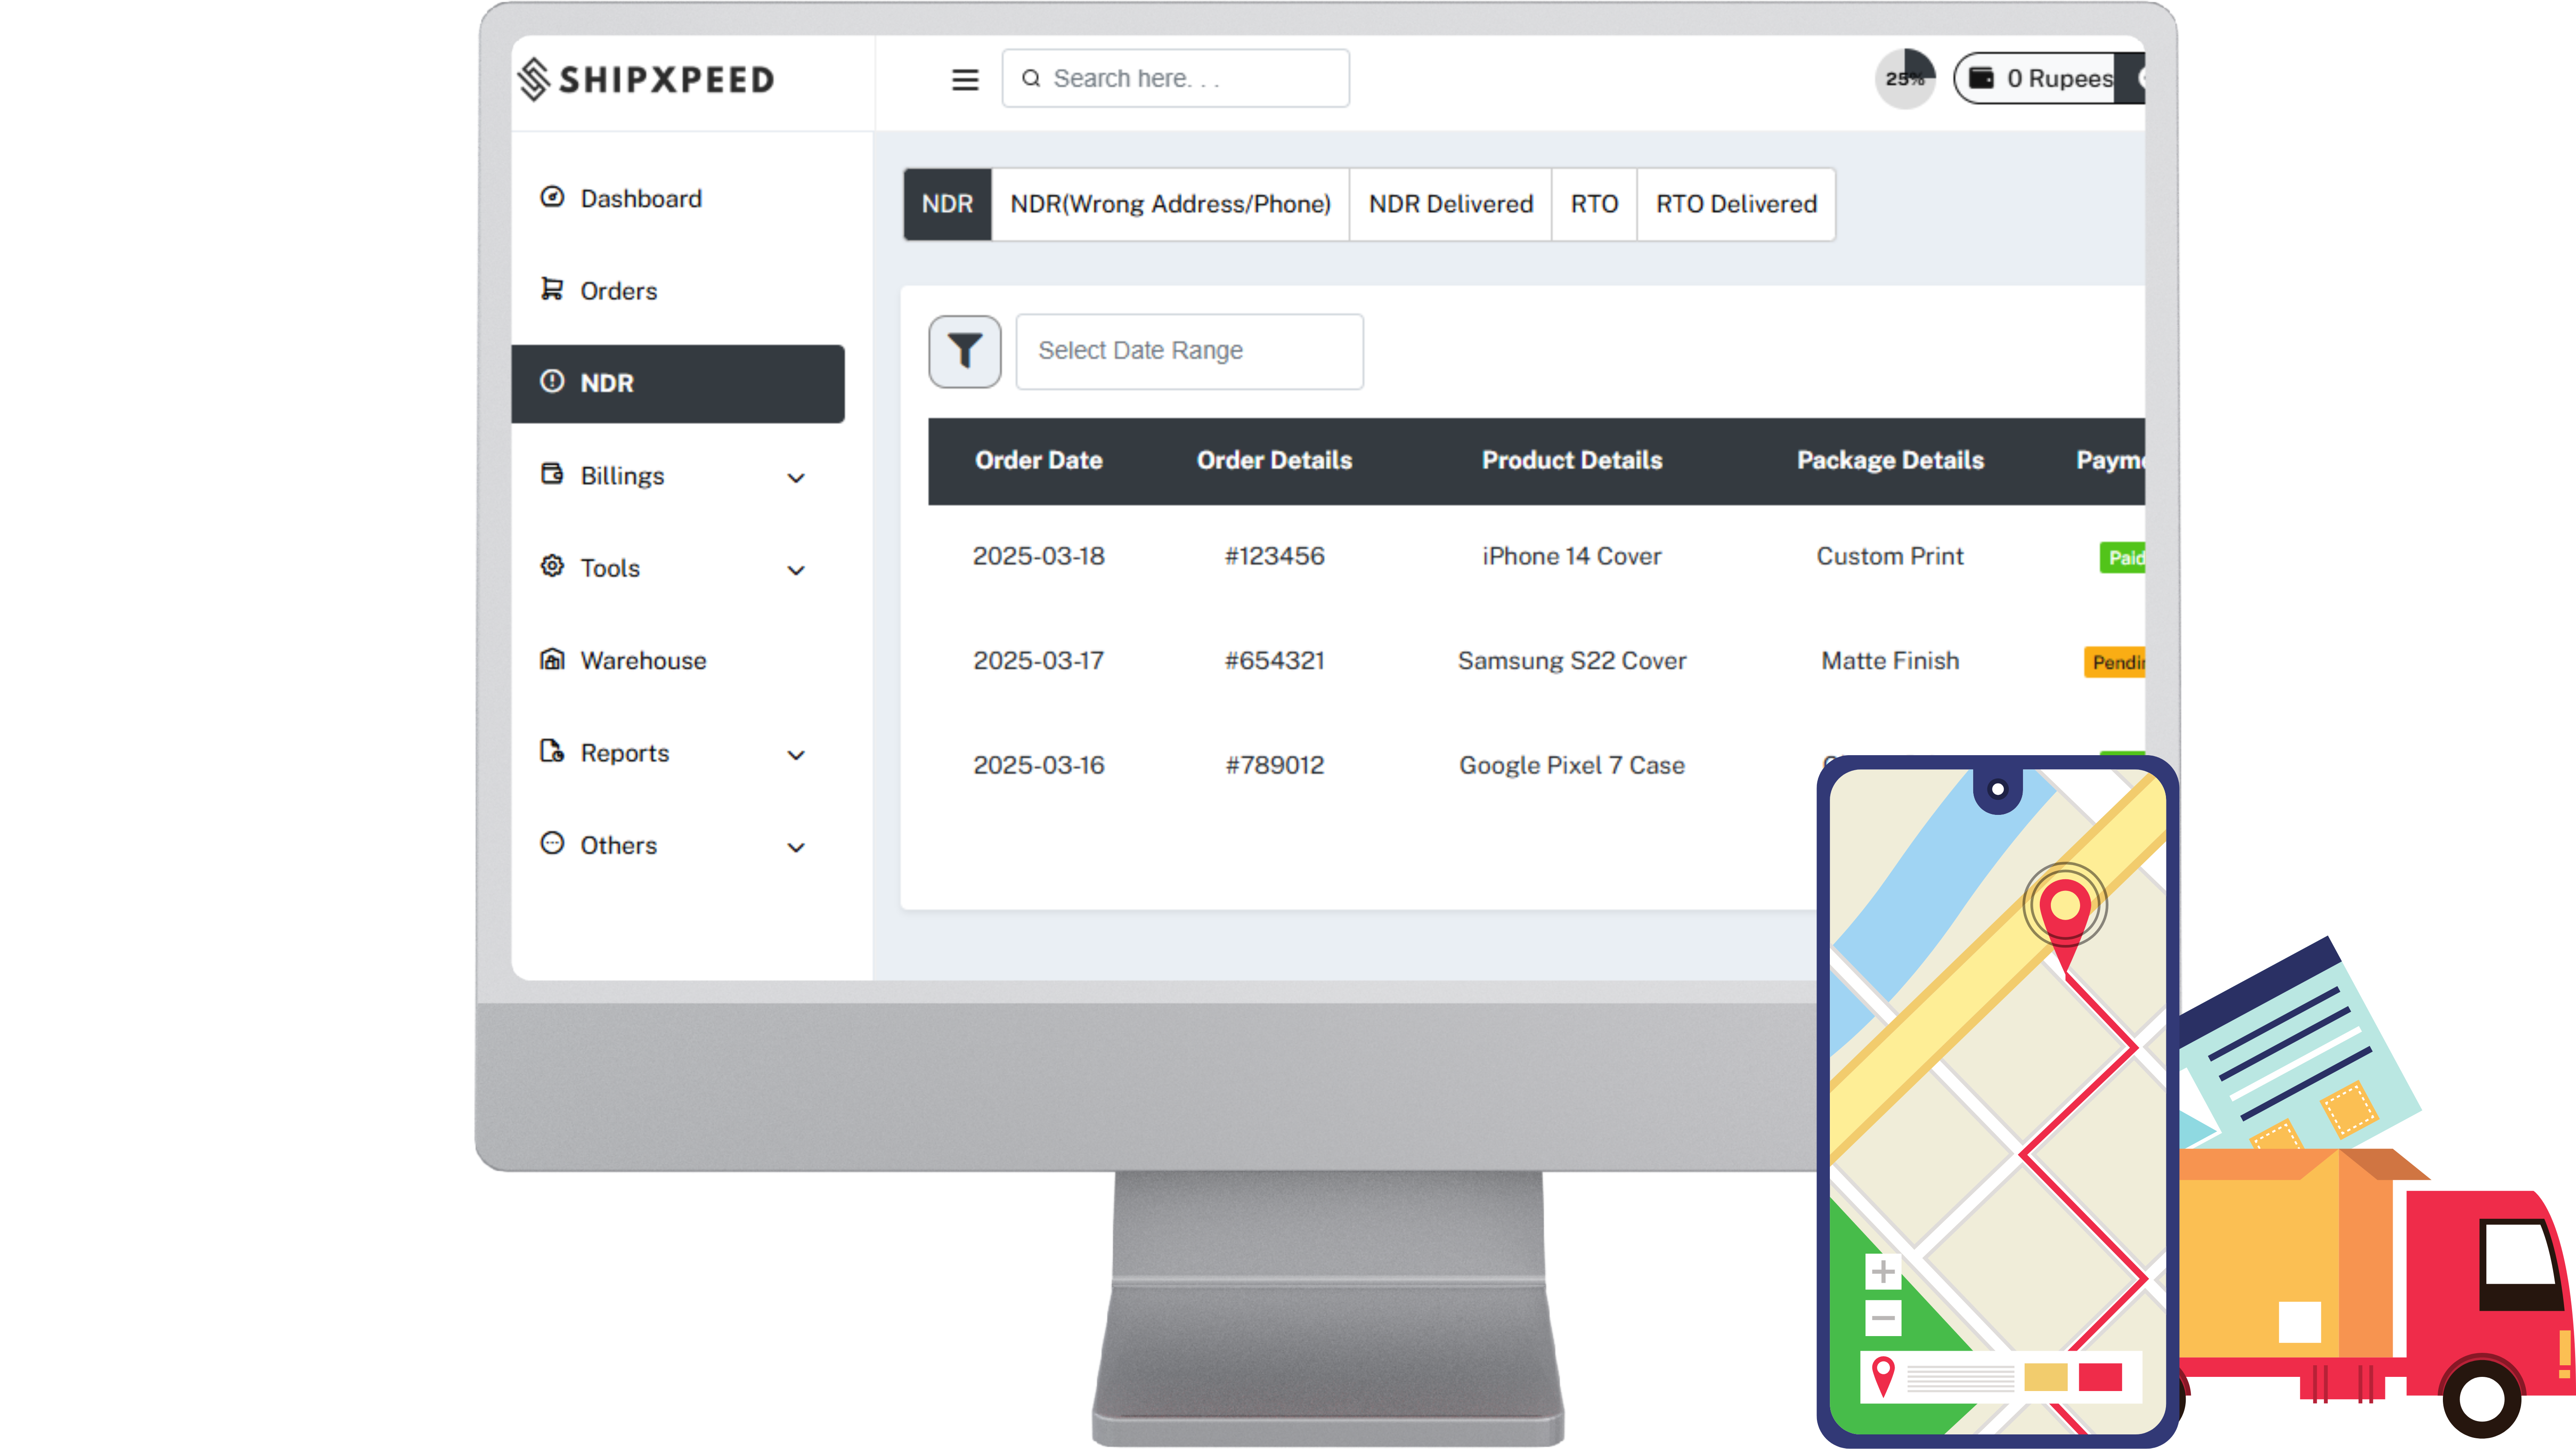
Task: Click the map zoom-out minus button
Action: click(1883, 1318)
